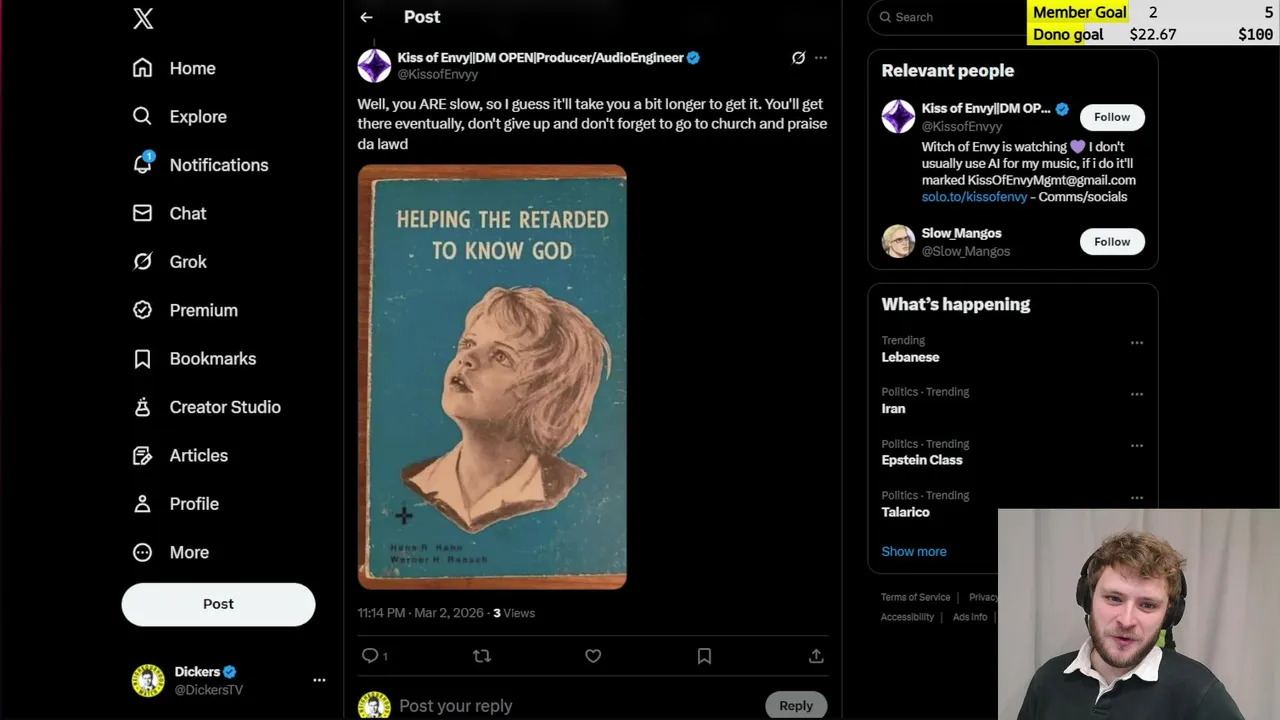Viewport: 1280px width, 720px height.
Task: Navigate to Bookmarks in sidebar
Action: tap(212, 359)
